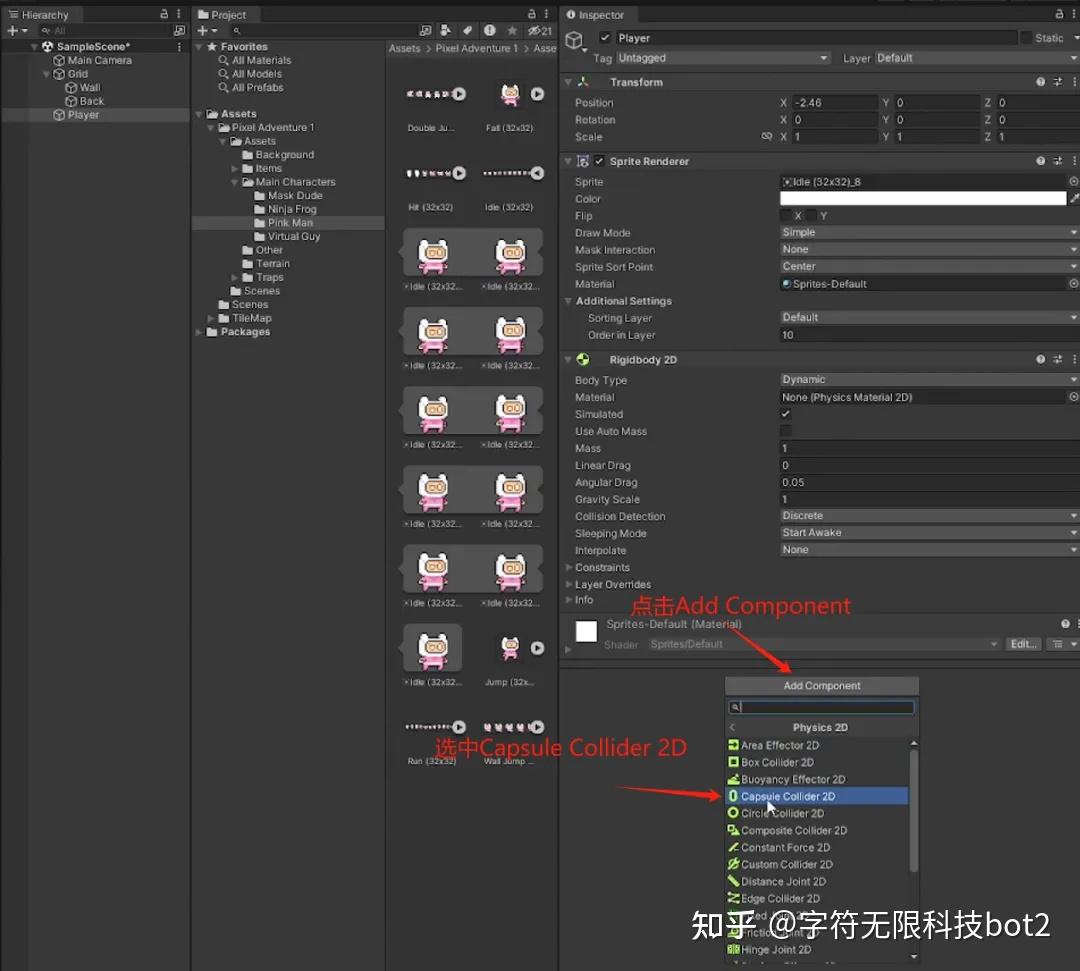Disable the Simulated checkbox
This screenshot has width=1080, height=971.
click(785, 414)
